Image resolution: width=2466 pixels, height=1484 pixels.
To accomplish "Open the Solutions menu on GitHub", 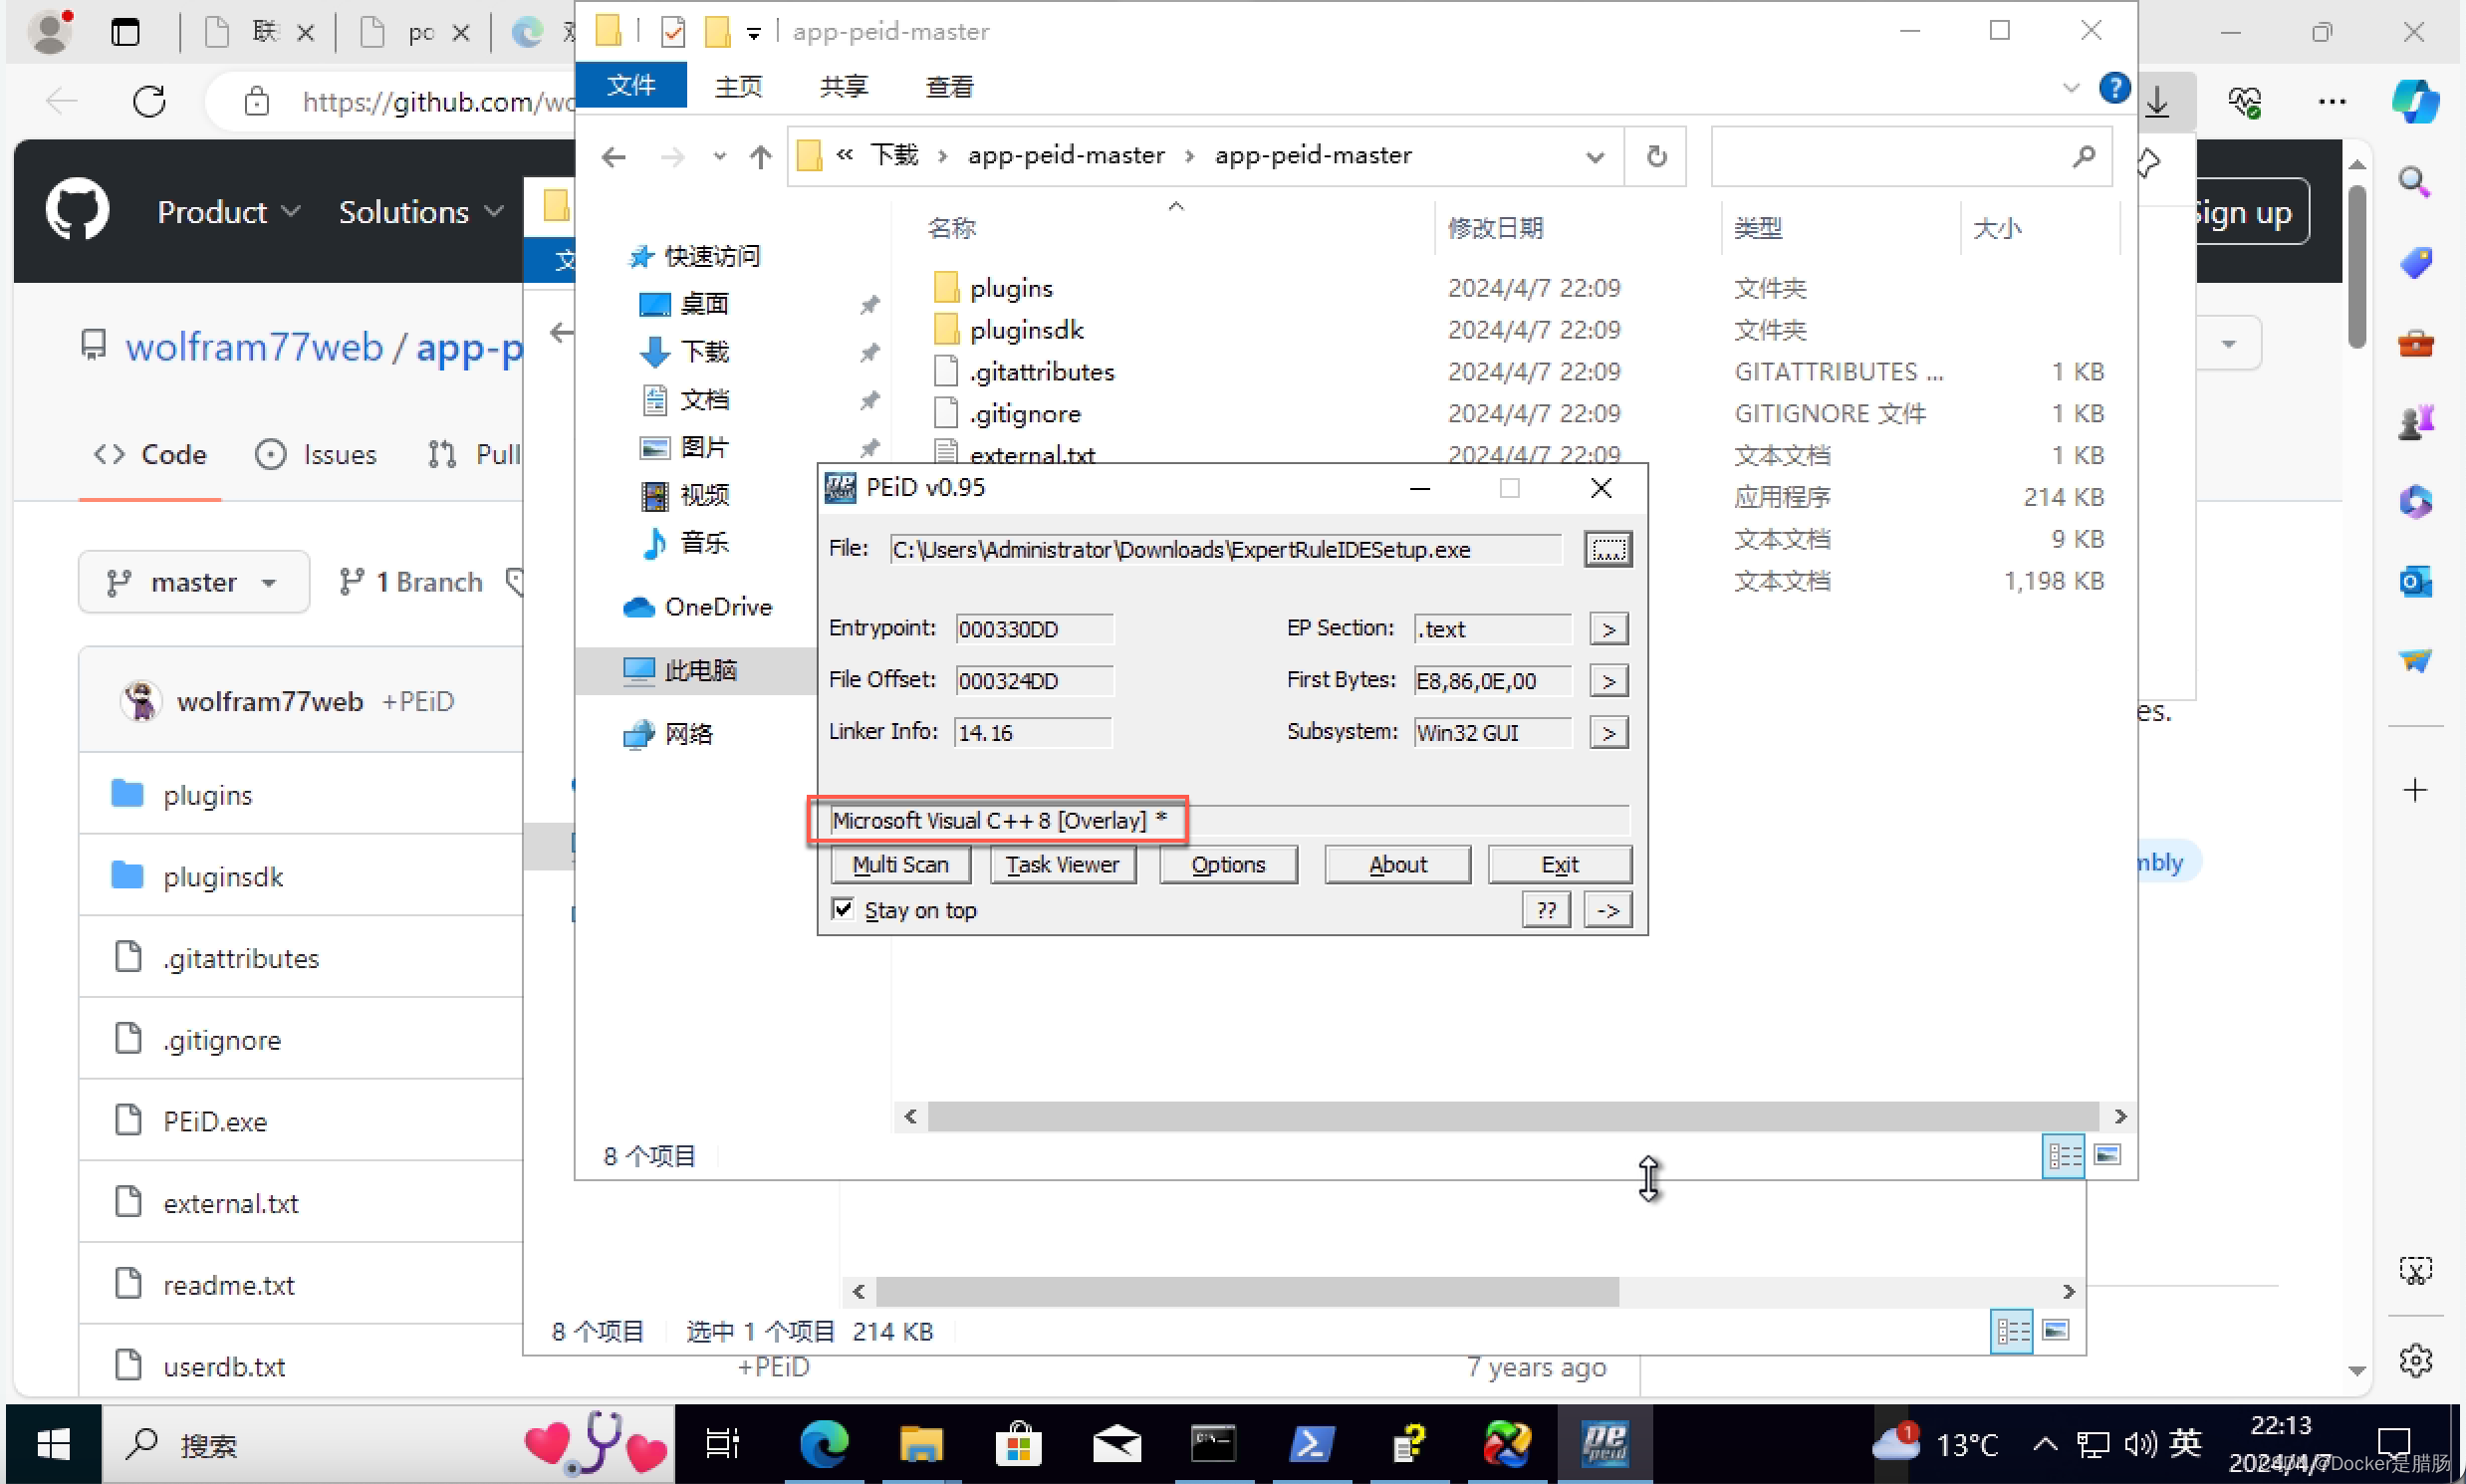I will 421,212.
